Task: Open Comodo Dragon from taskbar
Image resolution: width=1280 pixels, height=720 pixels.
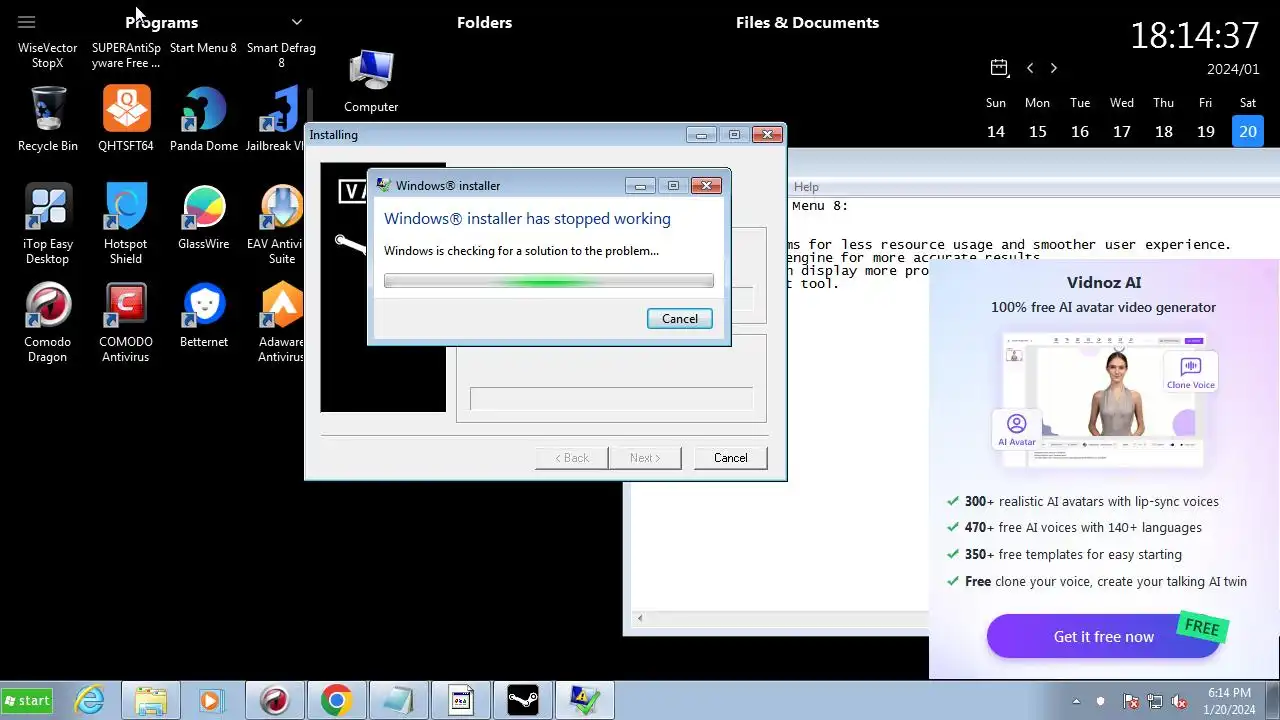Action: coord(274,700)
